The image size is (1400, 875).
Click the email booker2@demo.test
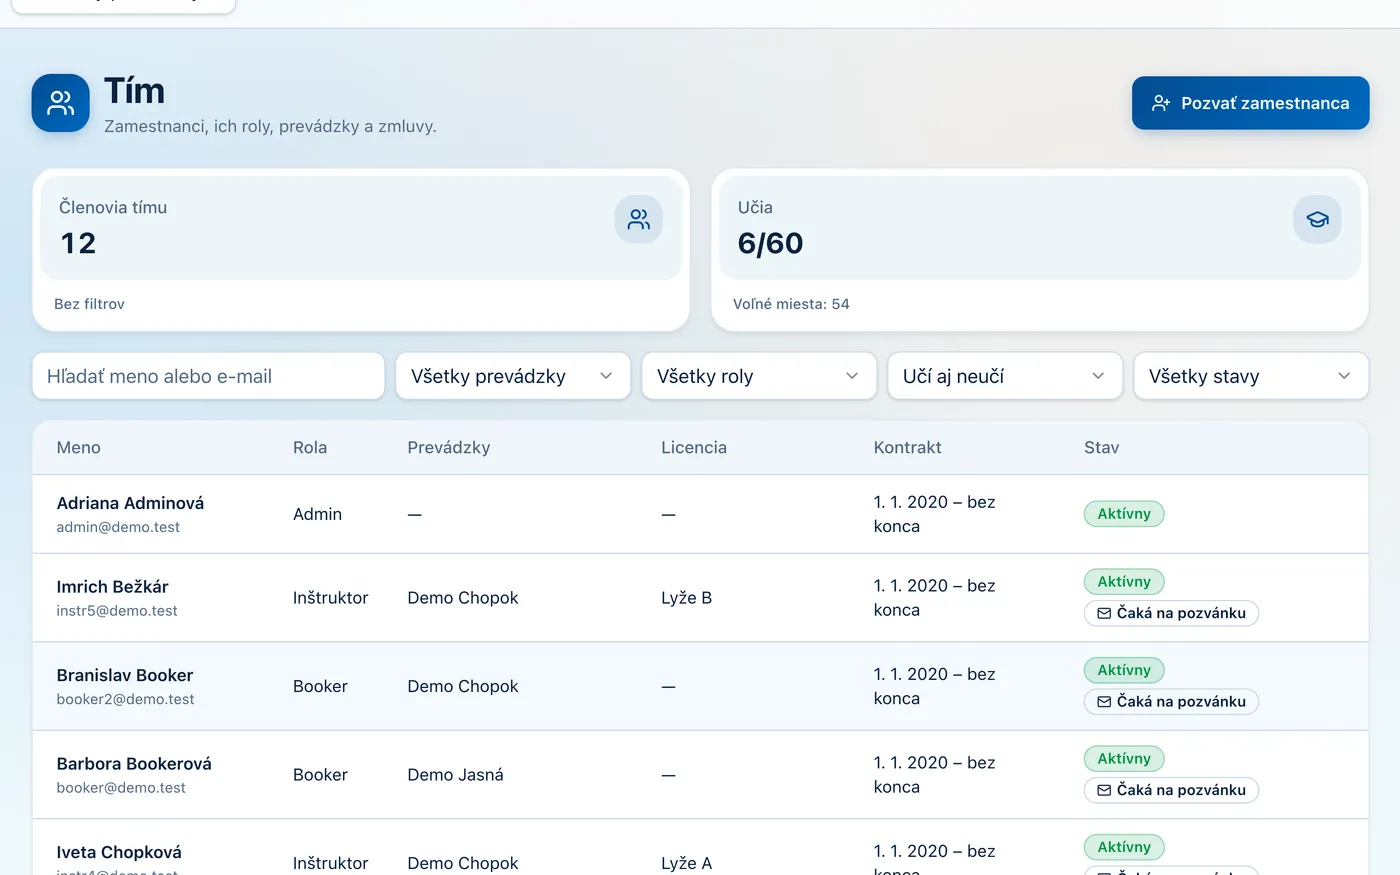click(x=125, y=699)
